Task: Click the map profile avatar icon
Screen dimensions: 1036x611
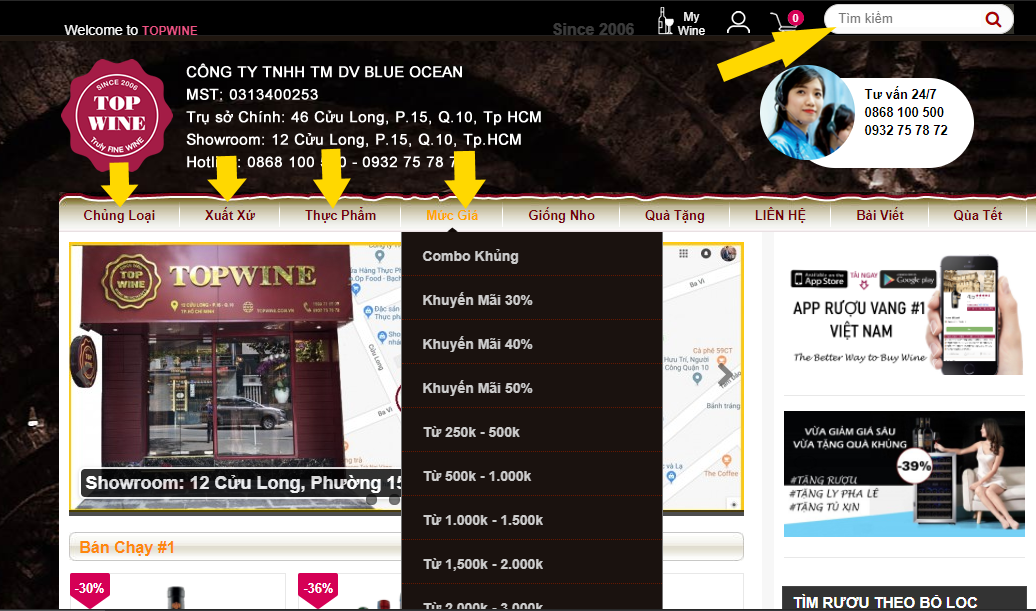Action: (x=728, y=254)
